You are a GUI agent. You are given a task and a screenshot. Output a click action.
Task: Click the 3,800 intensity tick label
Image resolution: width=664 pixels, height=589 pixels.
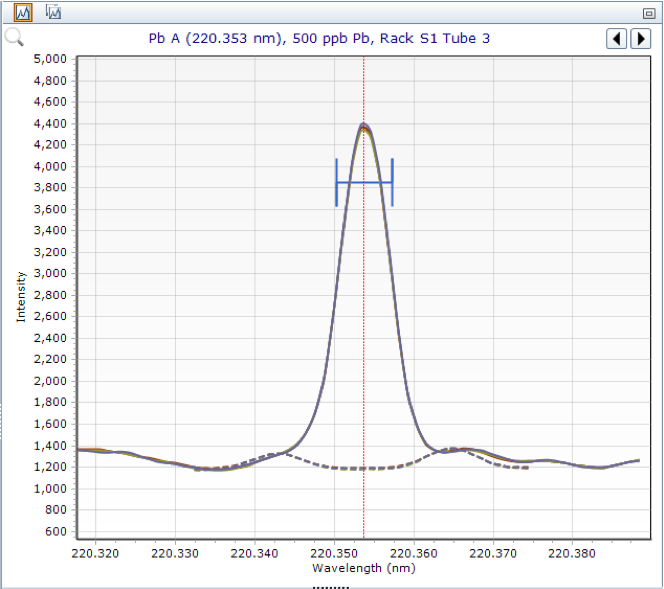tap(50, 188)
